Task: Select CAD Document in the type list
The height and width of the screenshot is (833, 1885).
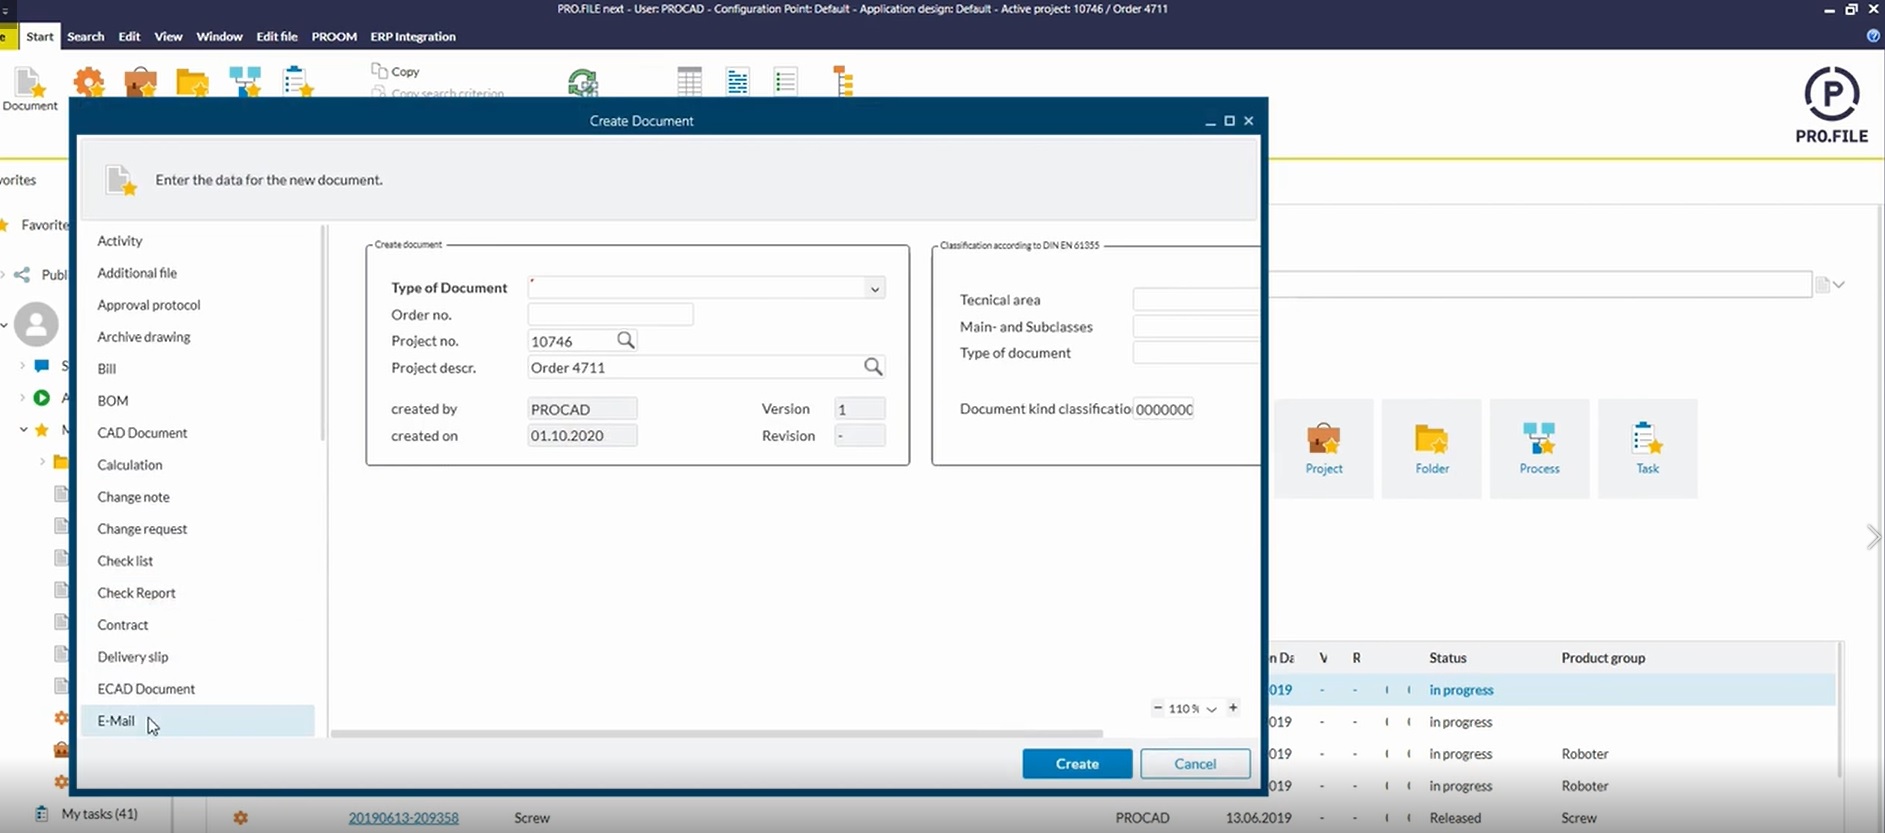Action: pyautogui.click(x=142, y=433)
